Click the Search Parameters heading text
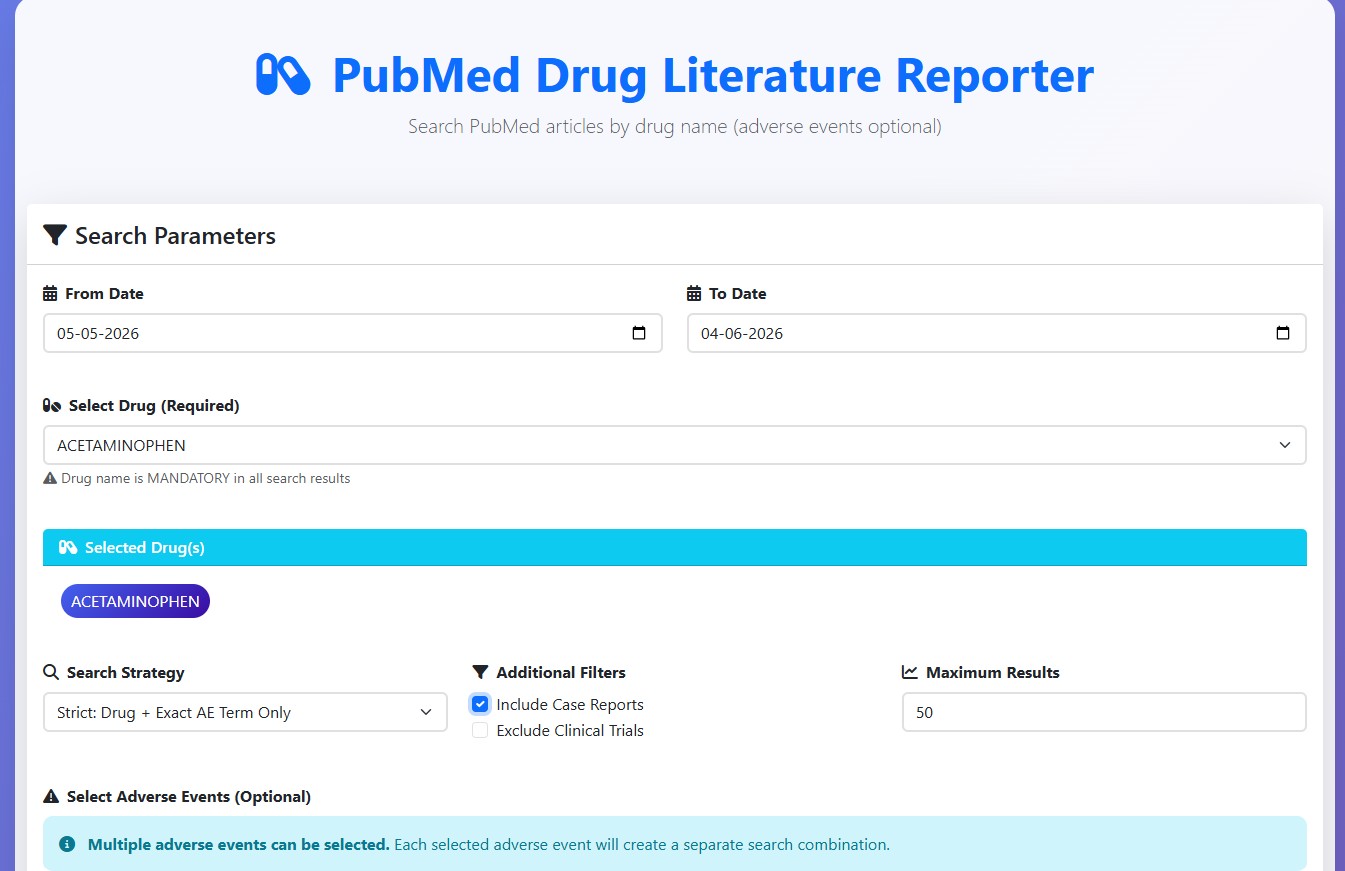 click(x=175, y=236)
